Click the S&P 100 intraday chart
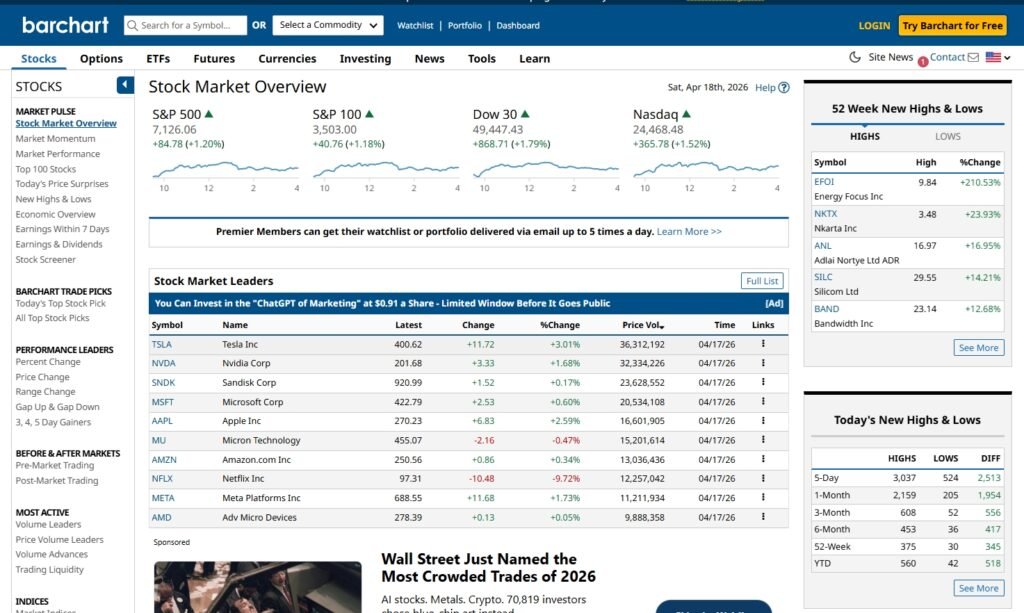 386,170
